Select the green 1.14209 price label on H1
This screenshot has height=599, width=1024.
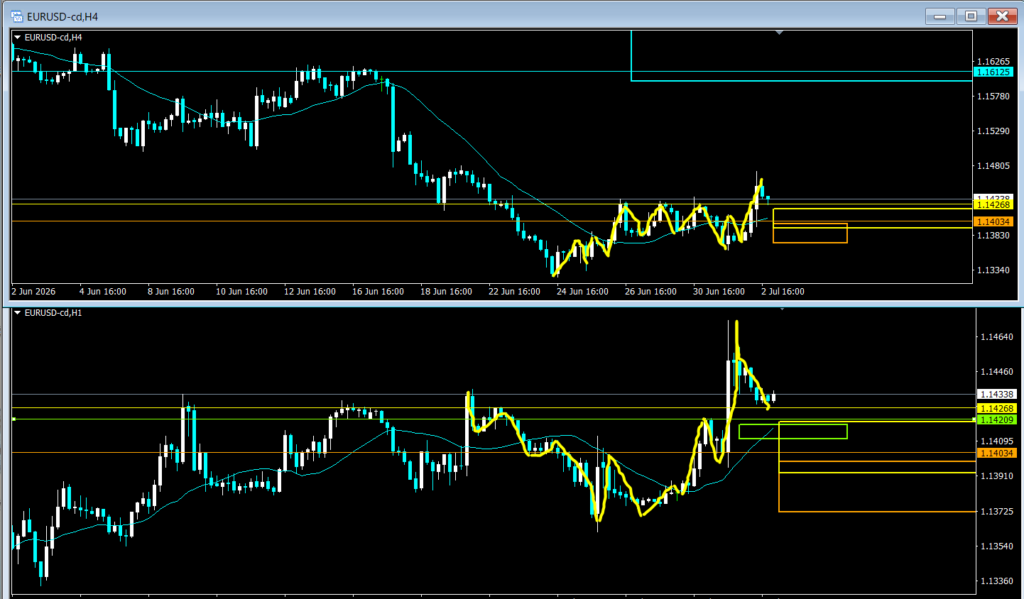[997, 420]
